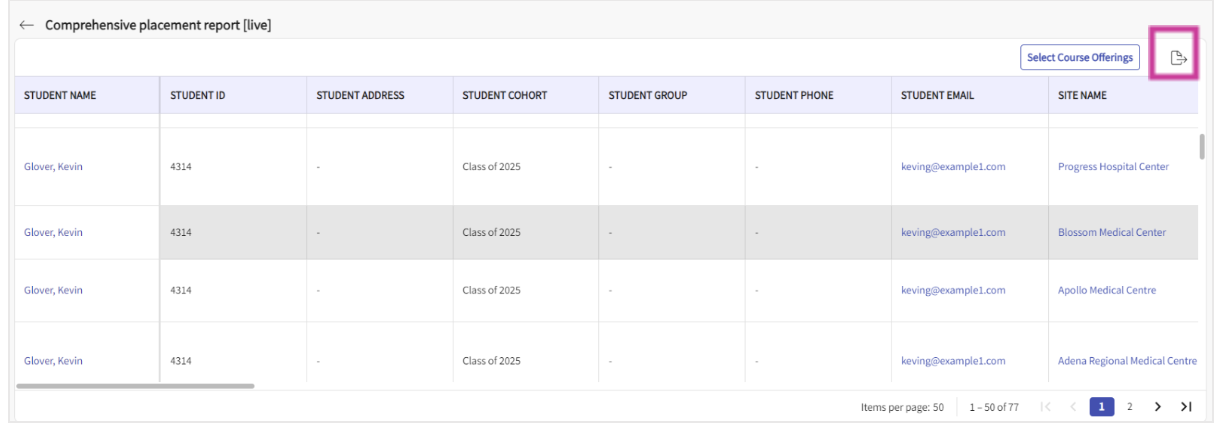Select page 2 in pagination
Image resolution: width=1224 pixels, height=424 pixels.
1130,407
